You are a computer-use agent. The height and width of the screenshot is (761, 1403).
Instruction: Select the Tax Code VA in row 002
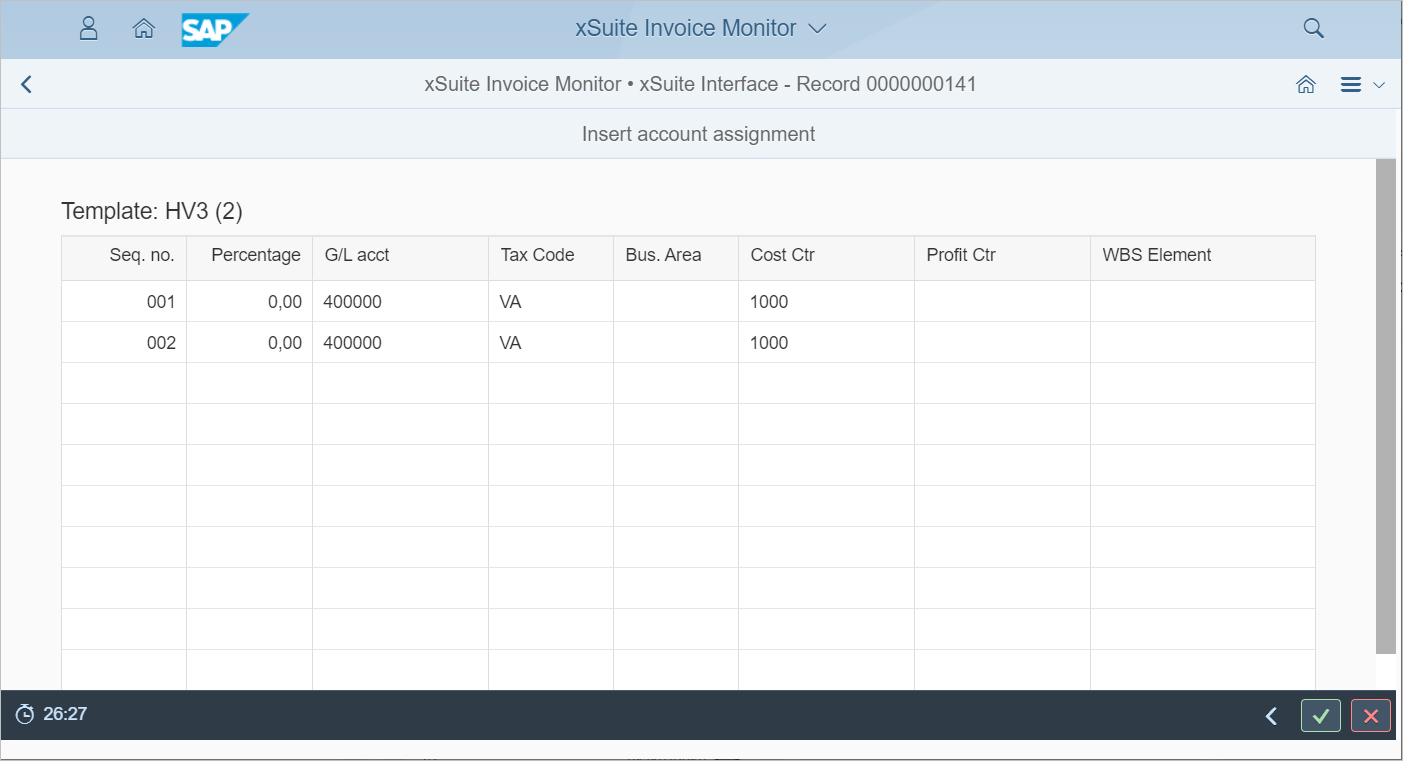click(511, 343)
